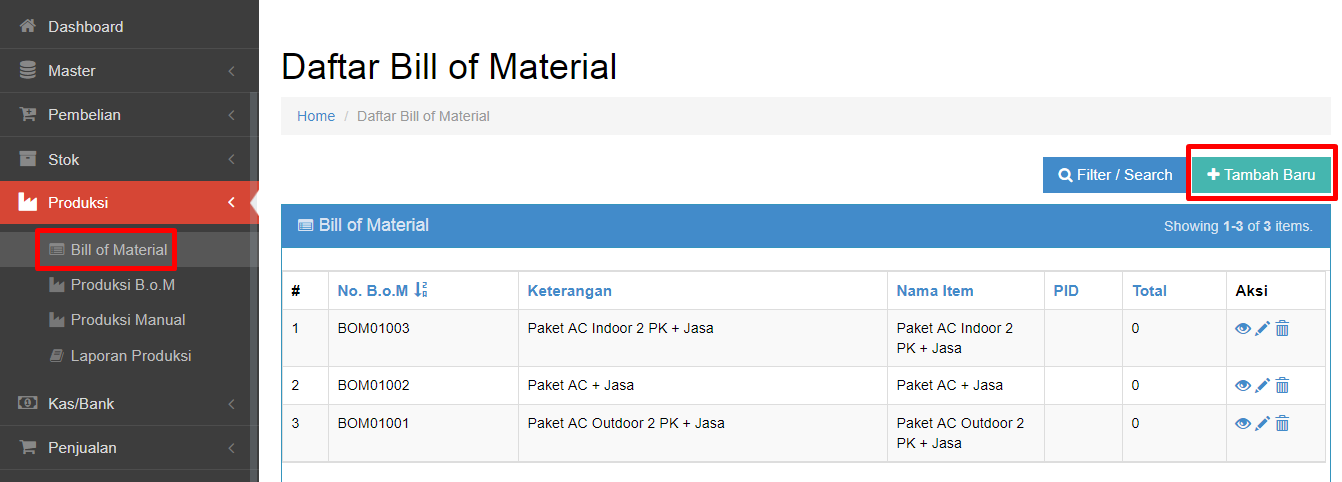The height and width of the screenshot is (482, 1342).
Task: View BOM01001 via the eye icon
Action: 1243,423
